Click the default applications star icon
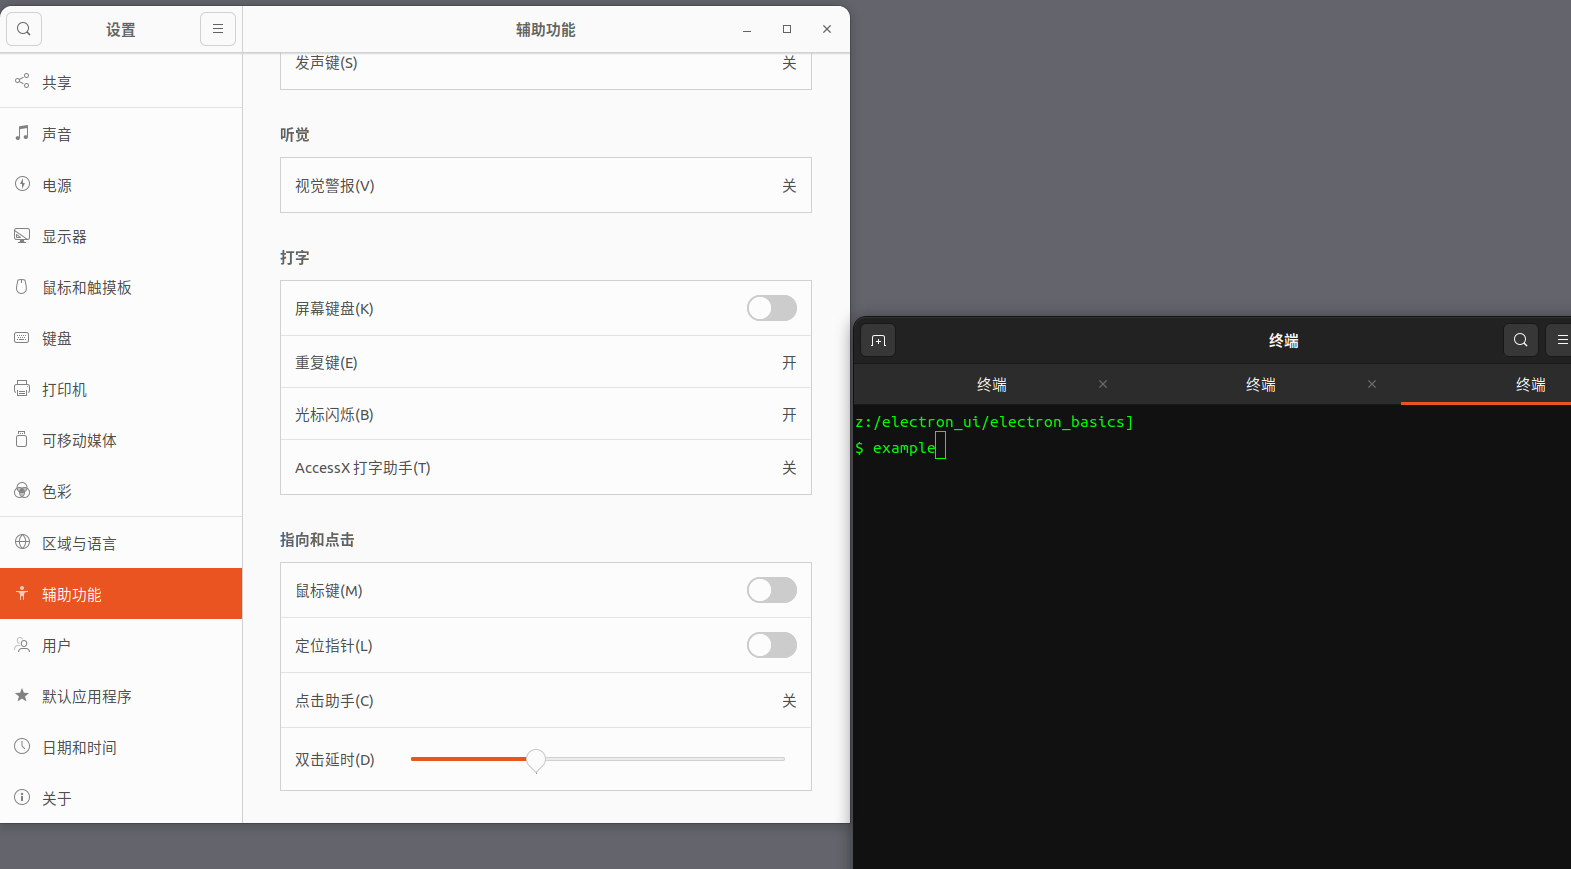 (22, 695)
